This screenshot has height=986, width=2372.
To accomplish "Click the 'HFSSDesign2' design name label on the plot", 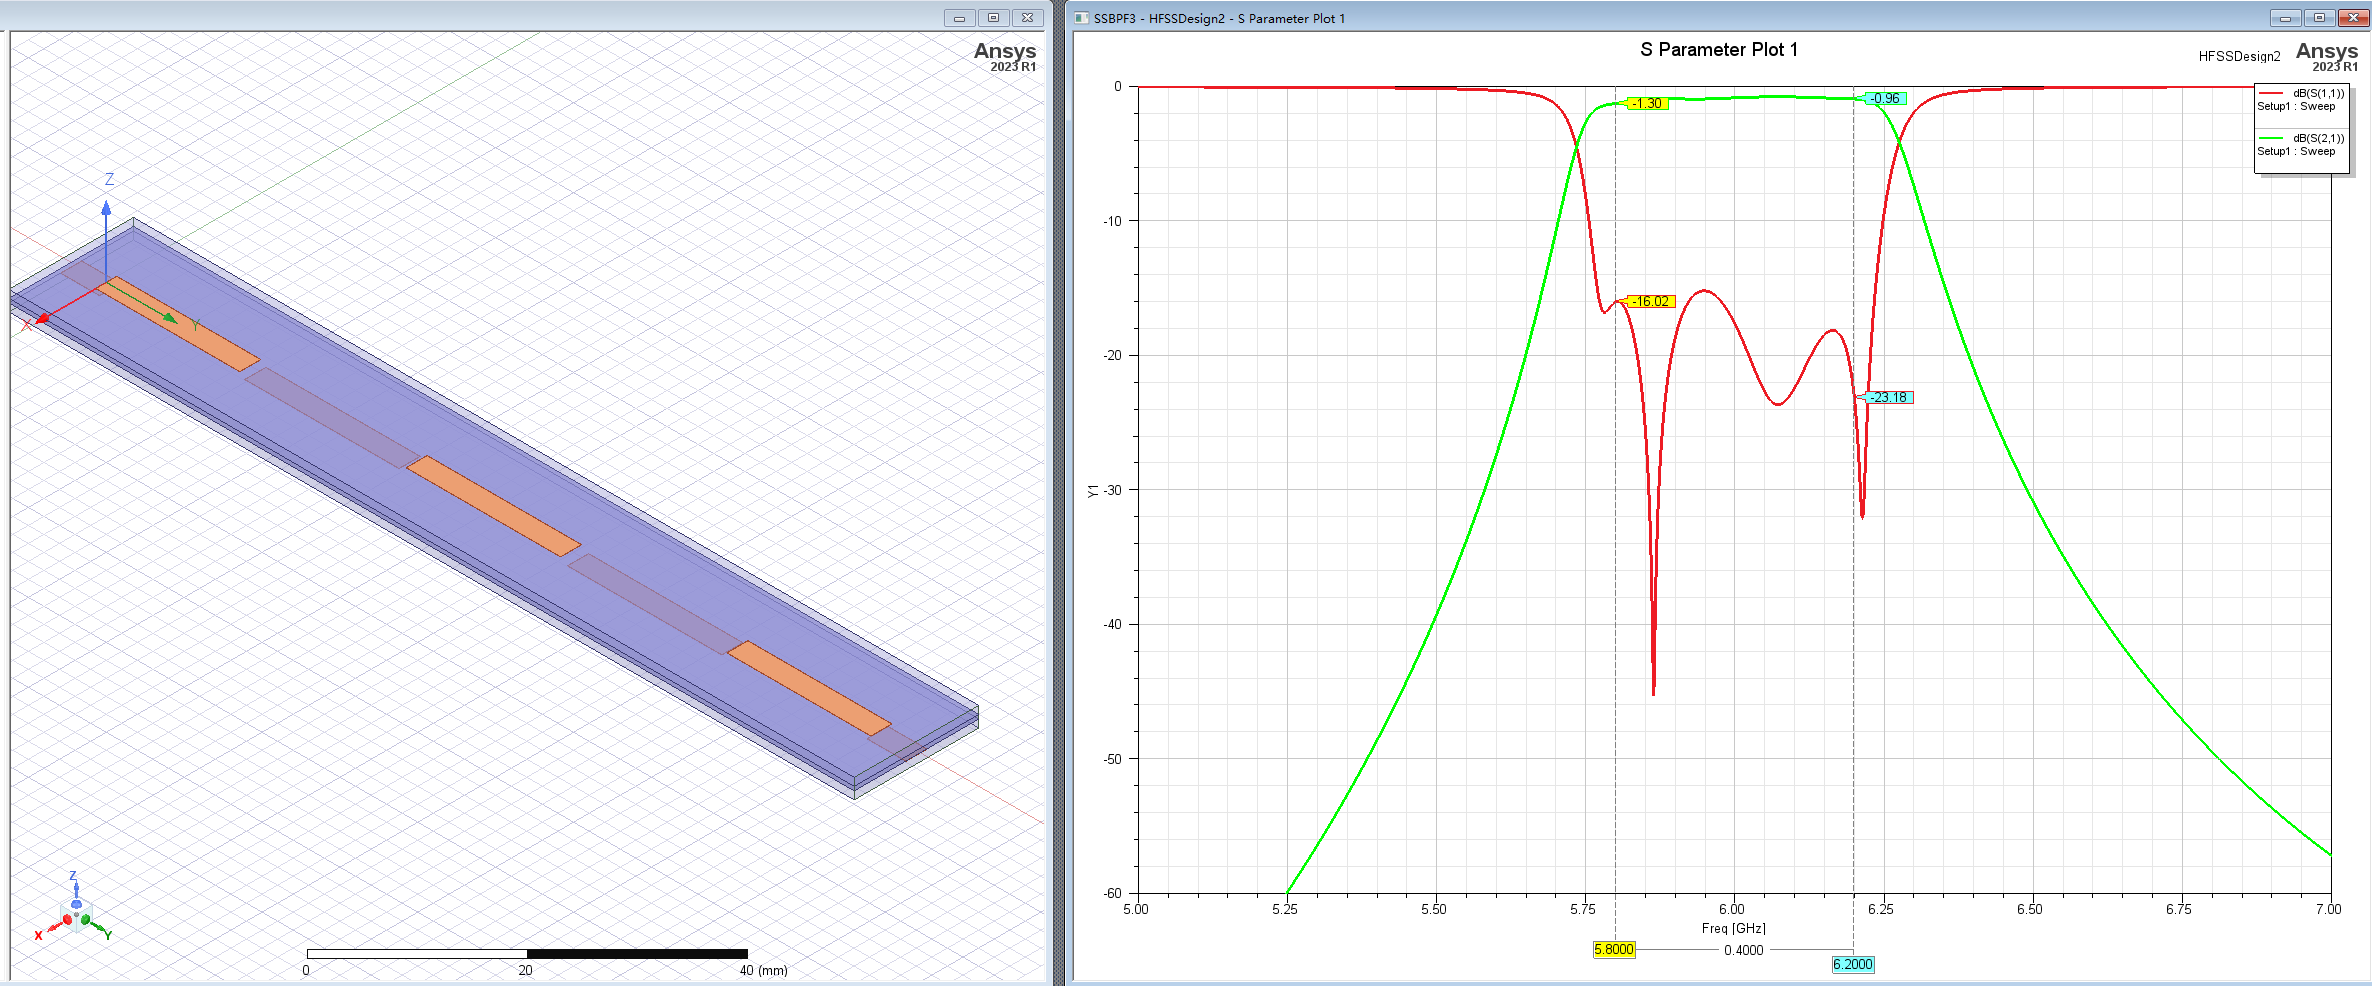I will coord(2239,57).
